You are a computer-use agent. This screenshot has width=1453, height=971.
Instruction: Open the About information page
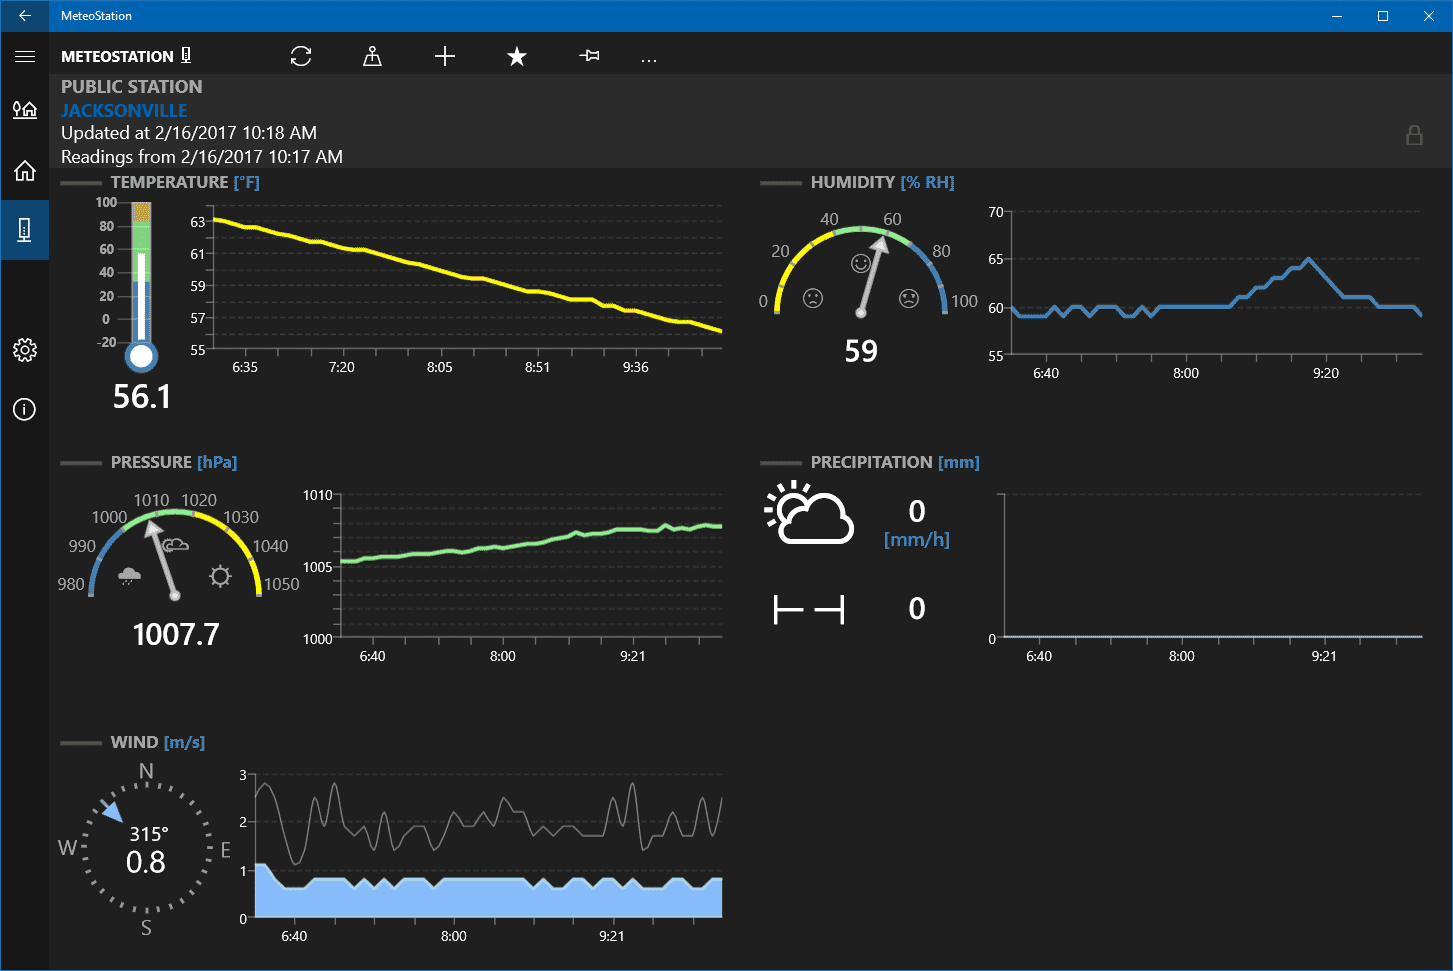pos(24,409)
